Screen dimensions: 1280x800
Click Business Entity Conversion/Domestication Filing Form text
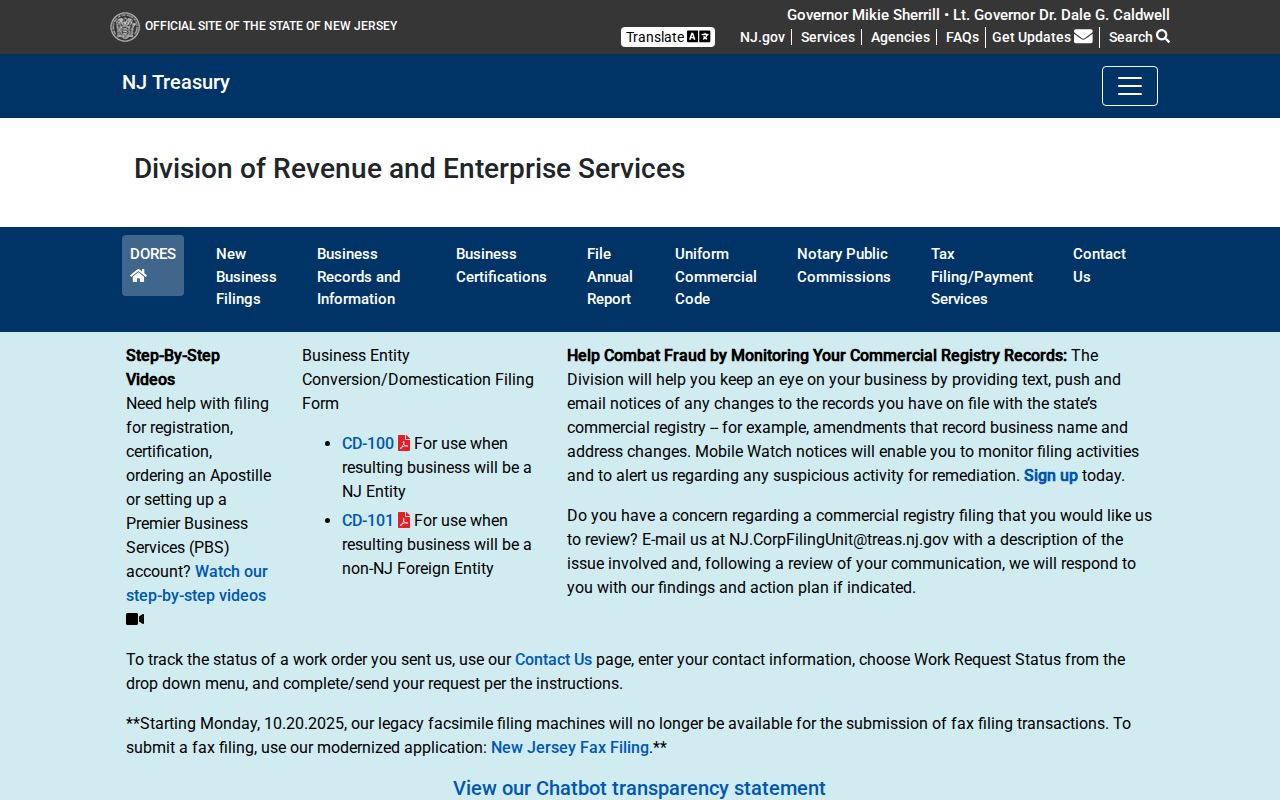click(x=418, y=379)
